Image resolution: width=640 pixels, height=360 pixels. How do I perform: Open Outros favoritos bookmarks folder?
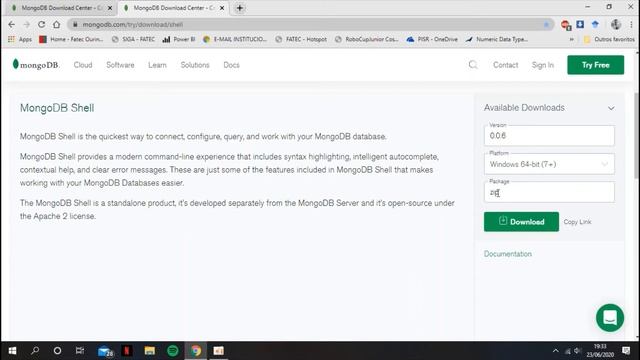pos(609,39)
